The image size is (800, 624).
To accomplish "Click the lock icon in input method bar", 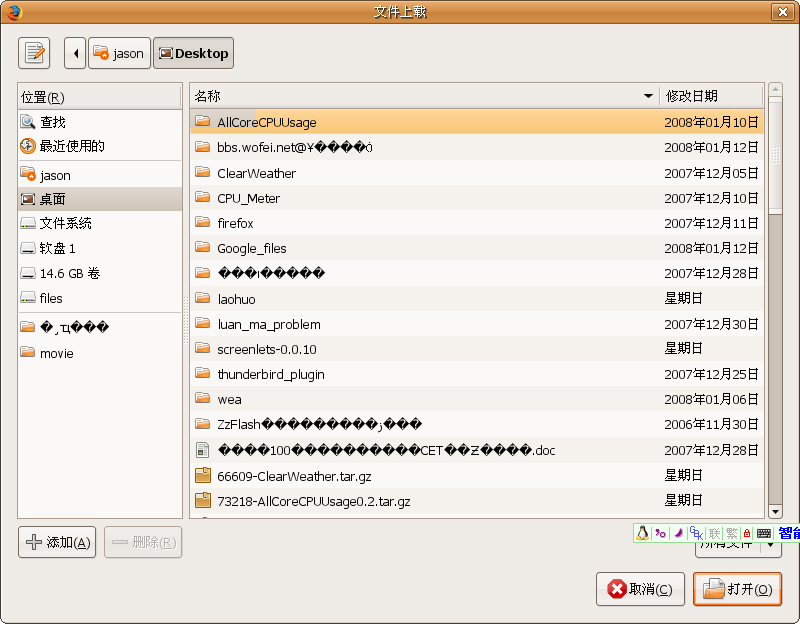I will 747,533.
